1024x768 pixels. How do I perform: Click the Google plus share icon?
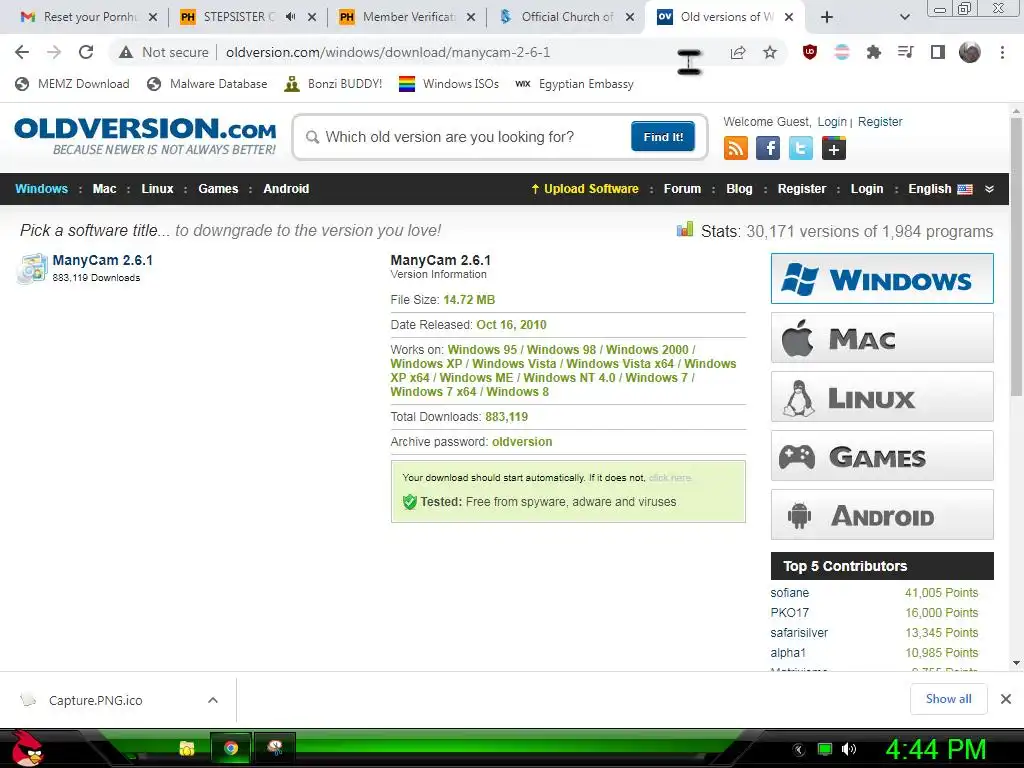(833, 148)
